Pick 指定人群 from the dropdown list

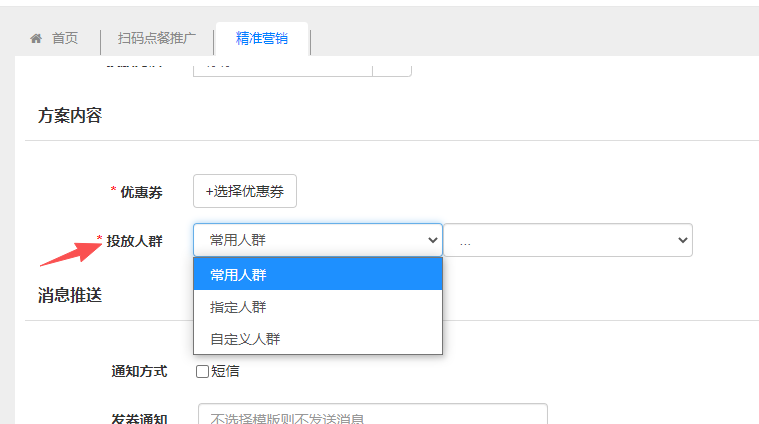(x=317, y=306)
